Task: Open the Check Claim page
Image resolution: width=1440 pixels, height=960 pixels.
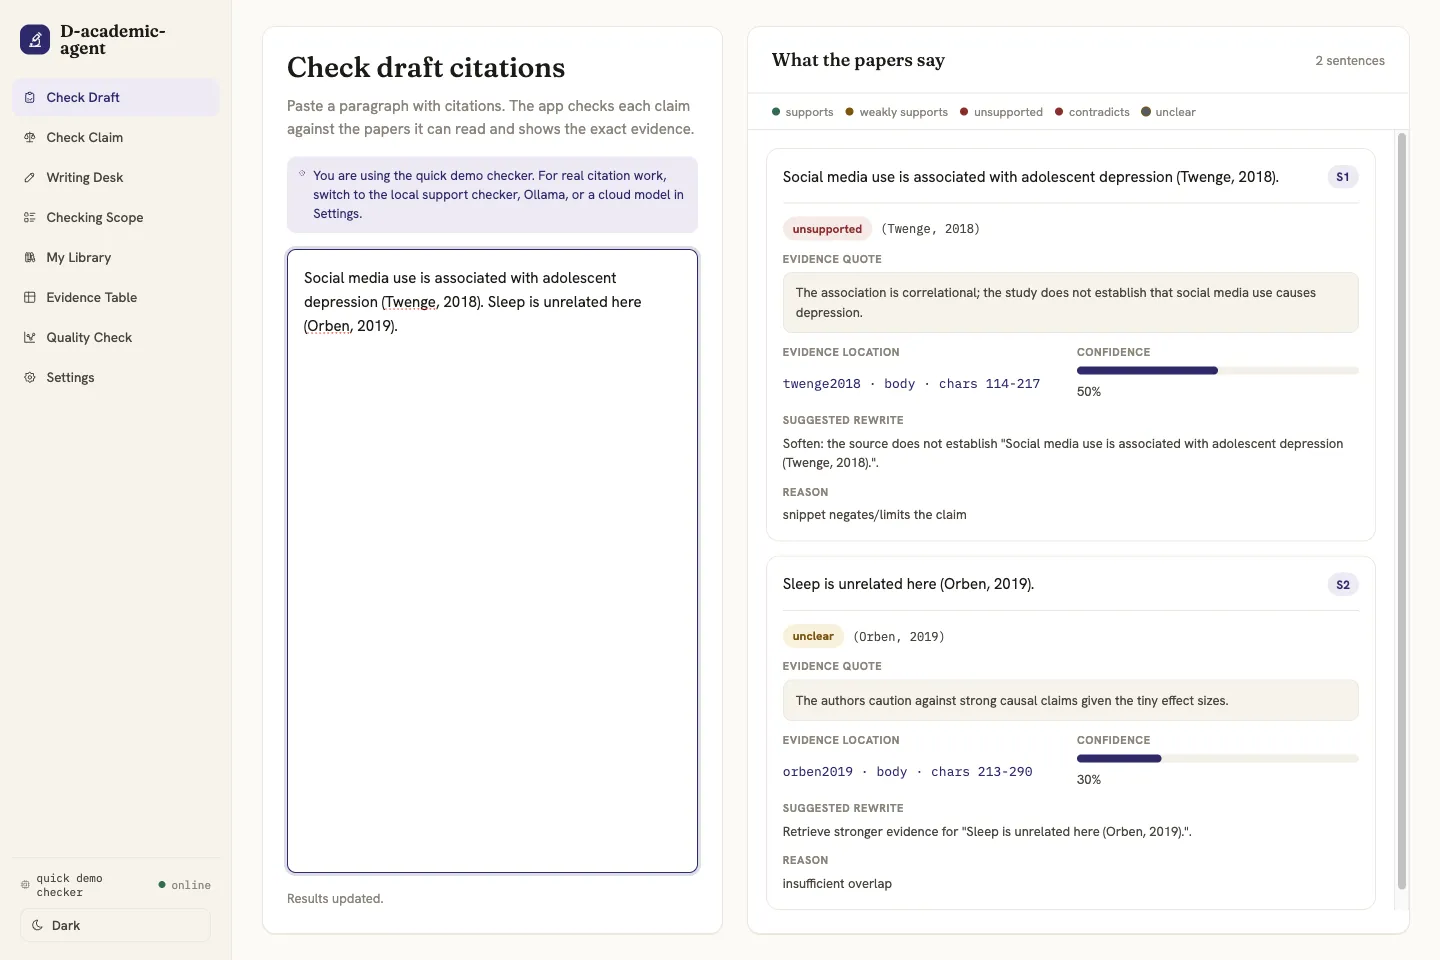Action: click(116, 137)
